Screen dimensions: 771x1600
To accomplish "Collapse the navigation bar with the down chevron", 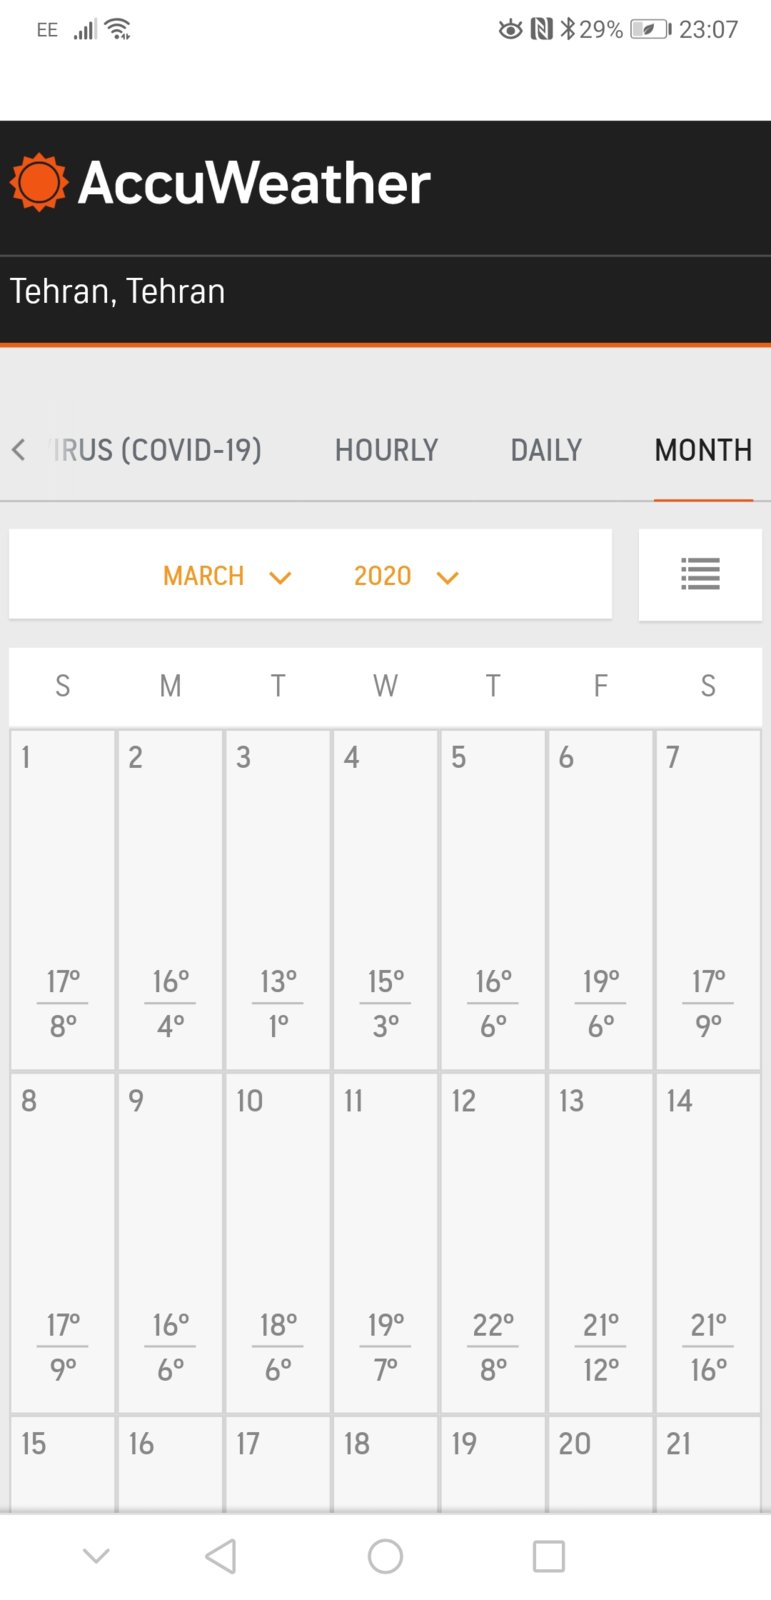I will [96, 1555].
